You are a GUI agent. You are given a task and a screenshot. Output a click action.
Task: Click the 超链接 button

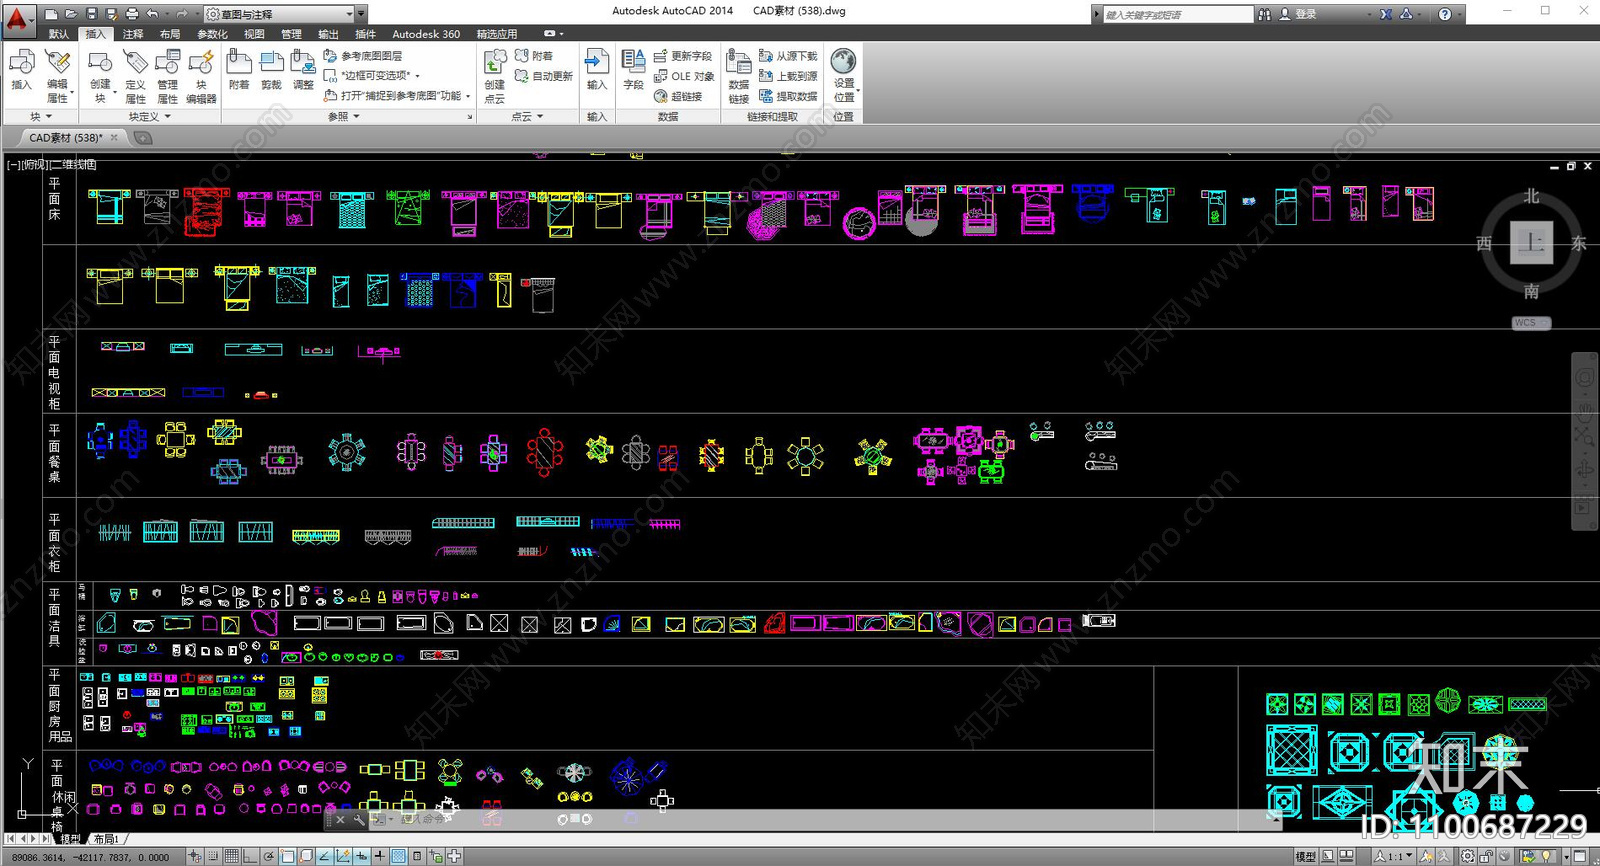[x=678, y=96]
